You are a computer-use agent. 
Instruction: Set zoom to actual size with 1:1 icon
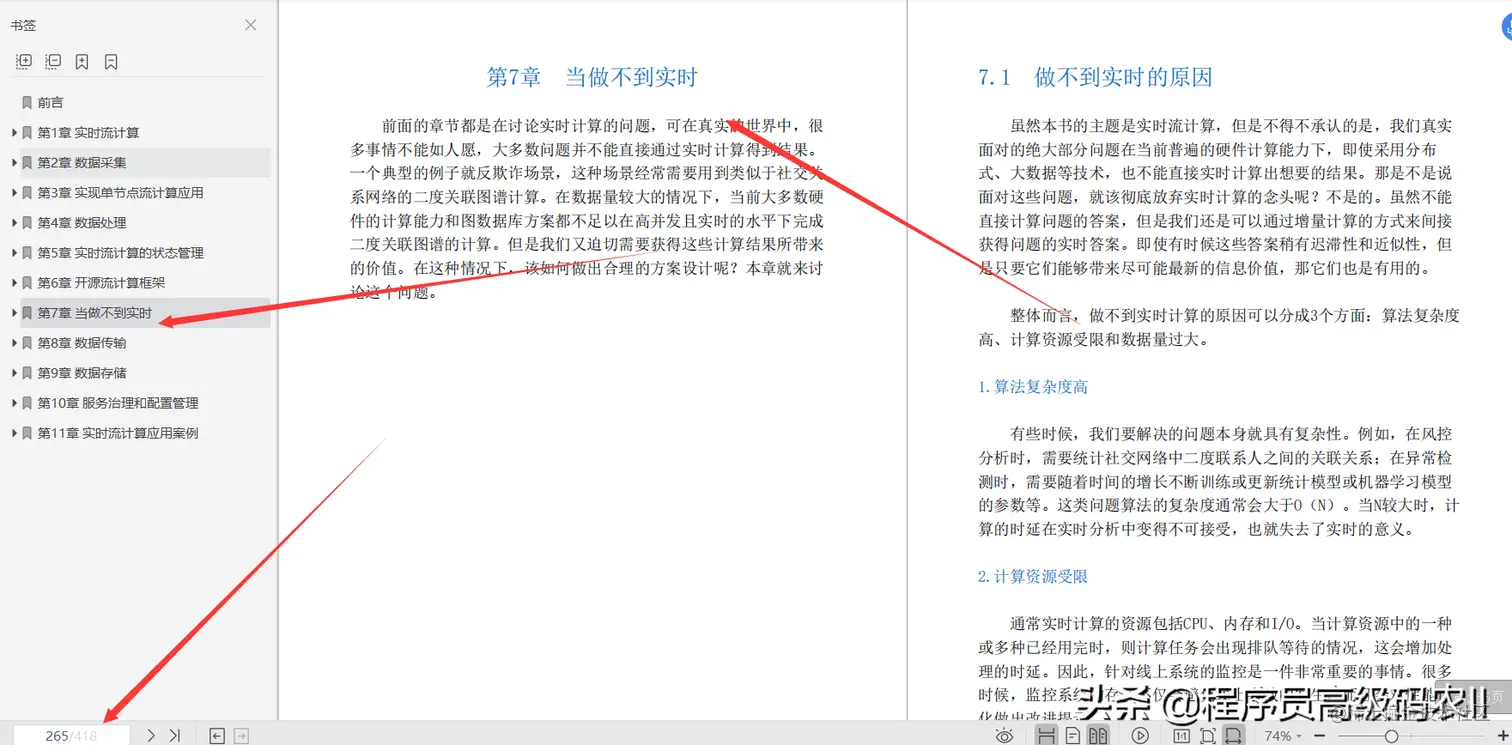point(1181,735)
